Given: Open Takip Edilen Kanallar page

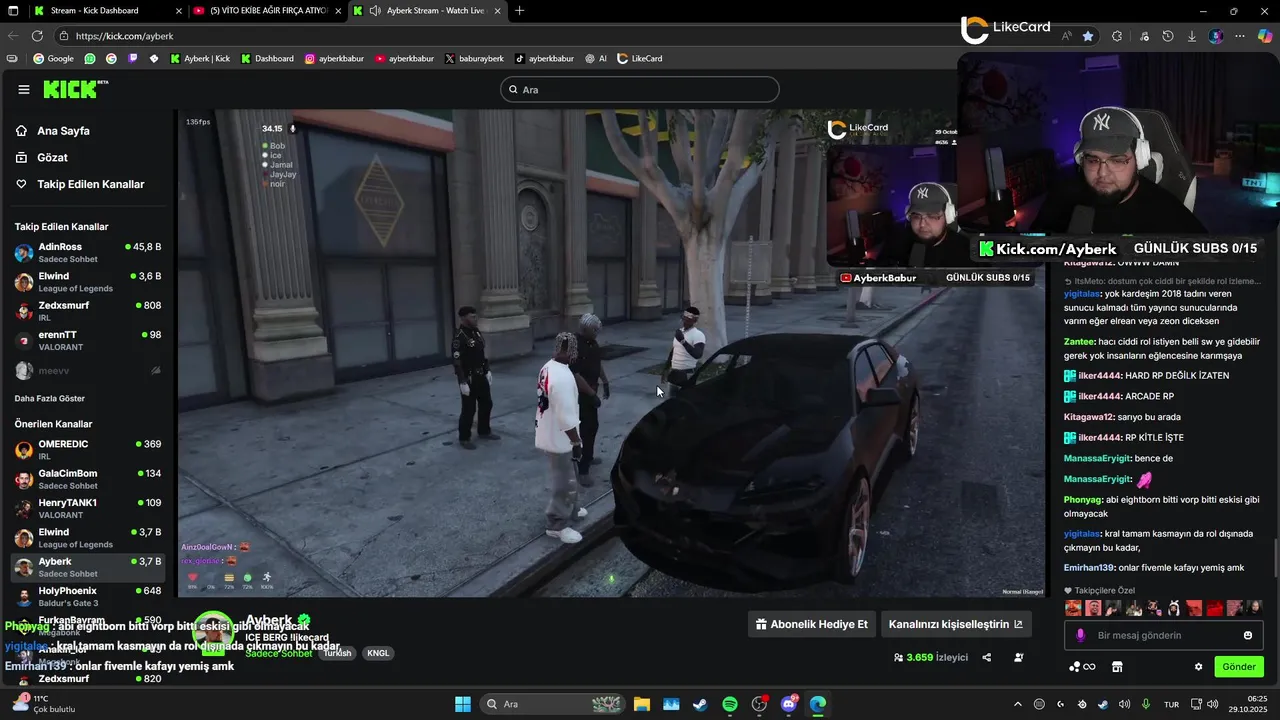Looking at the screenshot, I should [x=90, y=184].
